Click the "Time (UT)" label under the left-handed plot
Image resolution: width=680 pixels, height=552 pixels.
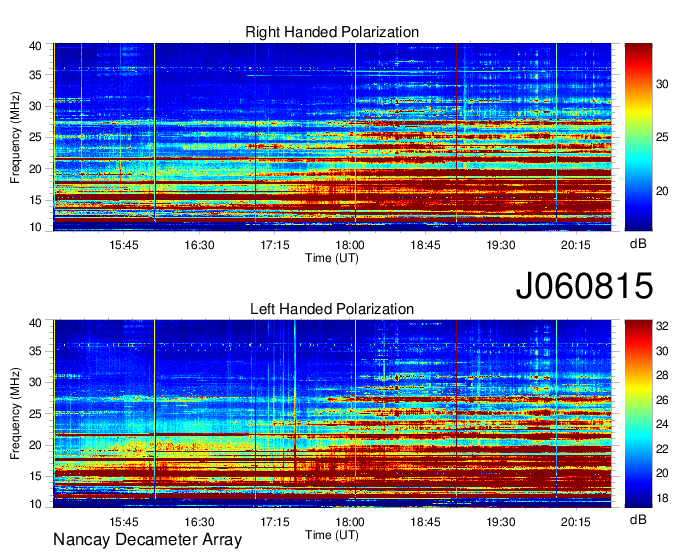click(332, 535)
